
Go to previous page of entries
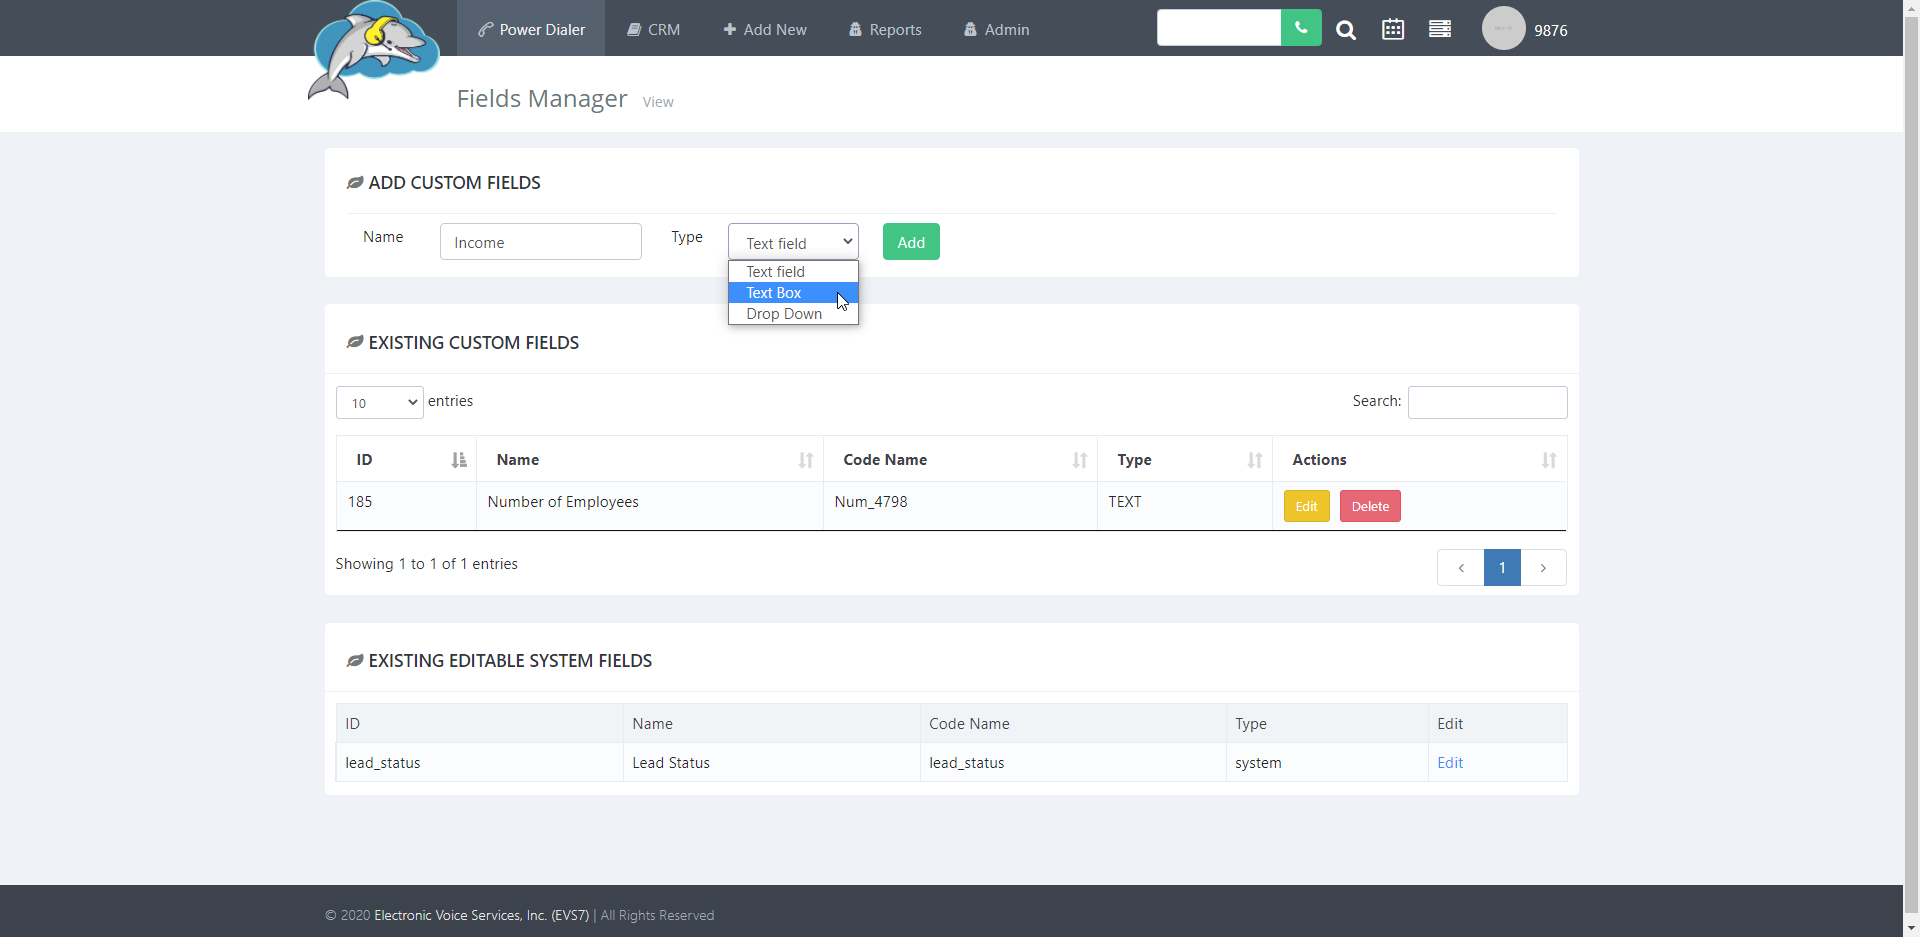click(x=1461, y=568)
